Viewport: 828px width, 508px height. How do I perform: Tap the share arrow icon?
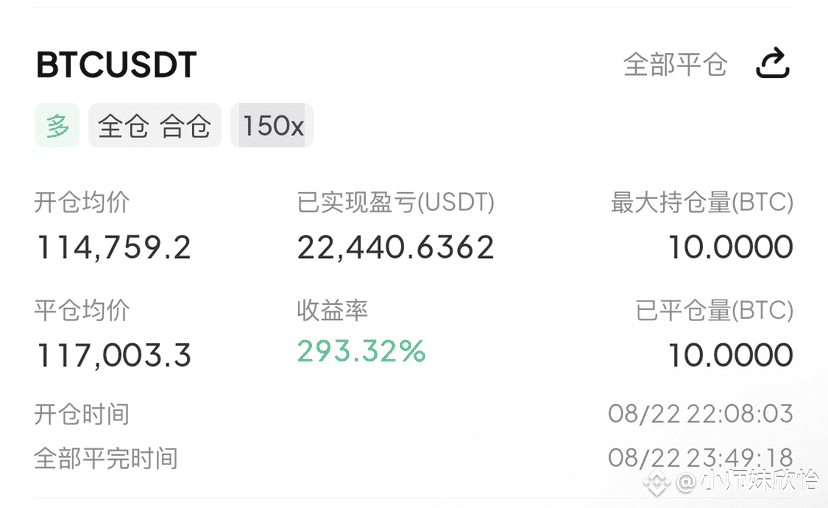773,63
